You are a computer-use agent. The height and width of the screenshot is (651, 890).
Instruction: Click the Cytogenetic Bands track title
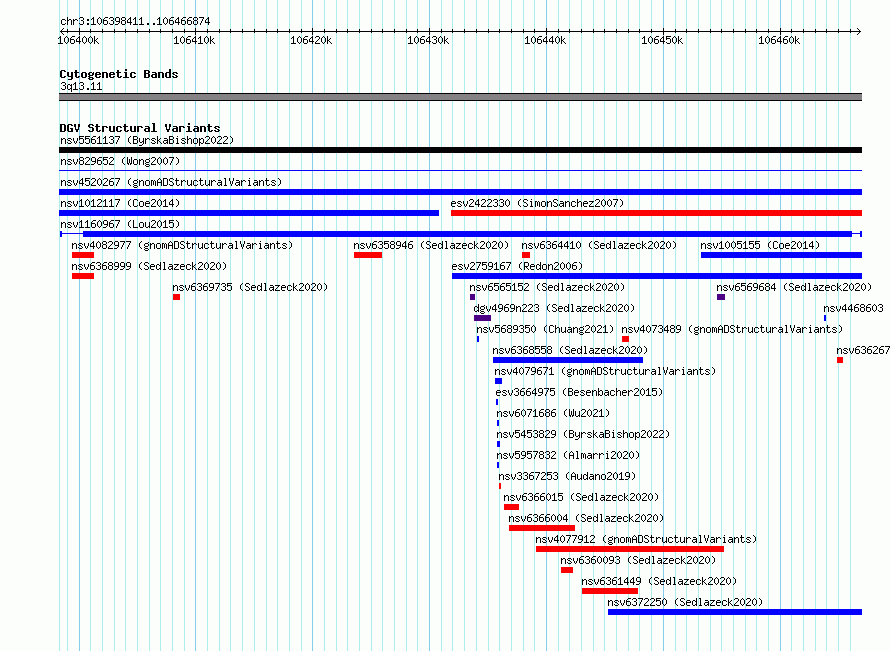click(119, 74)
